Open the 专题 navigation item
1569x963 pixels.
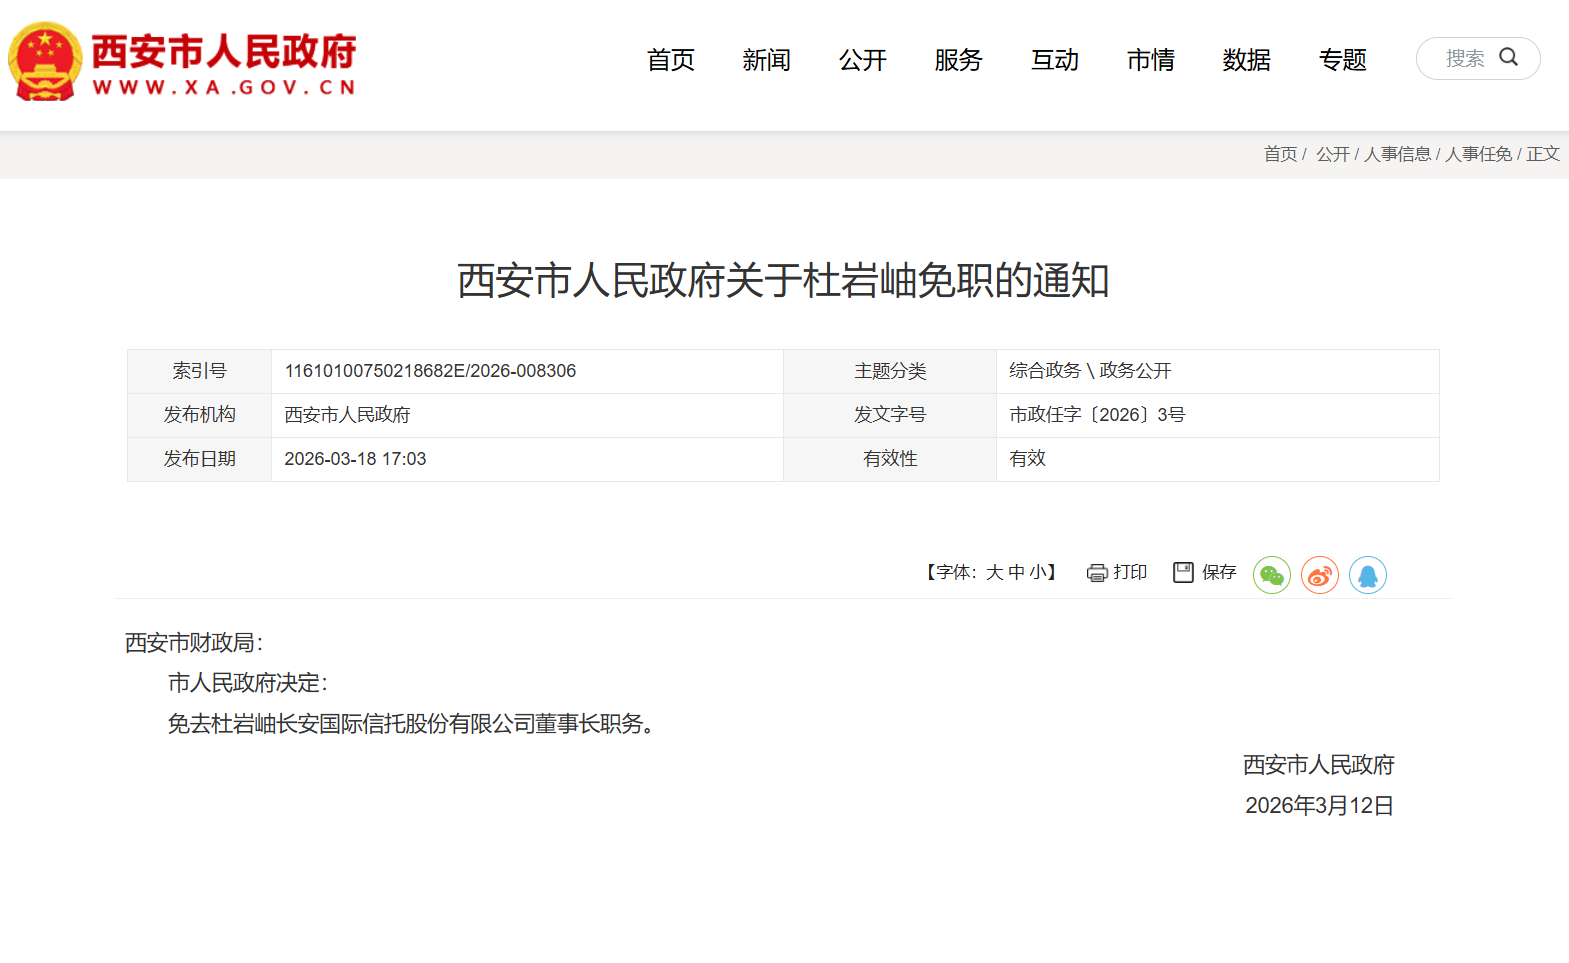click(x=1342, y=60)
